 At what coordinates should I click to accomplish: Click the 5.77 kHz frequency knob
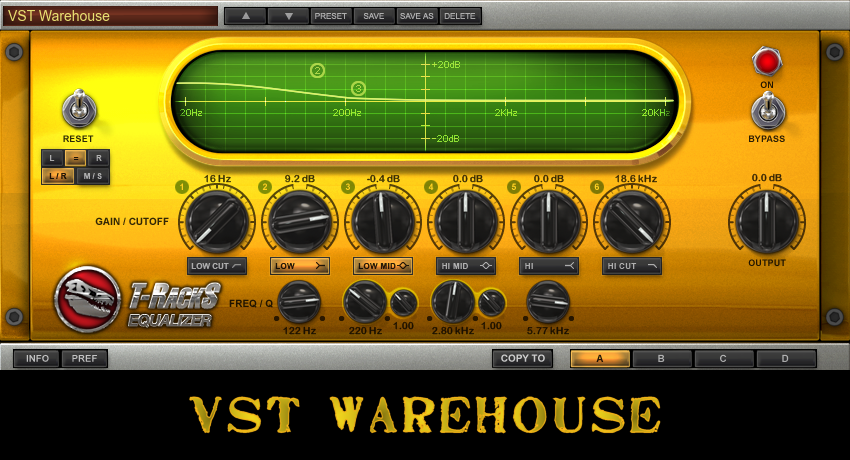click(548, 302)
